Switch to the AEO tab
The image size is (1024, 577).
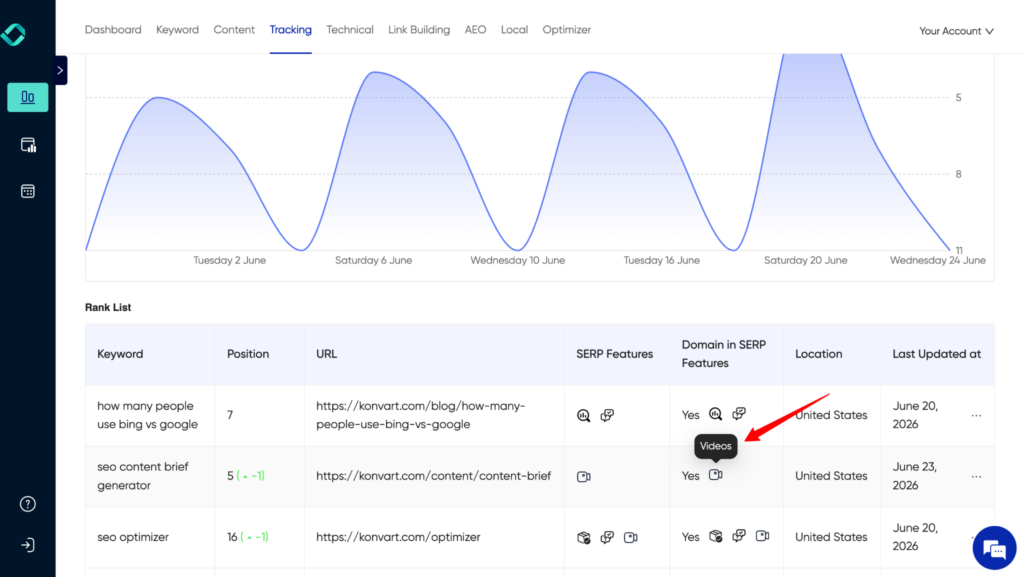coord(475,29)
